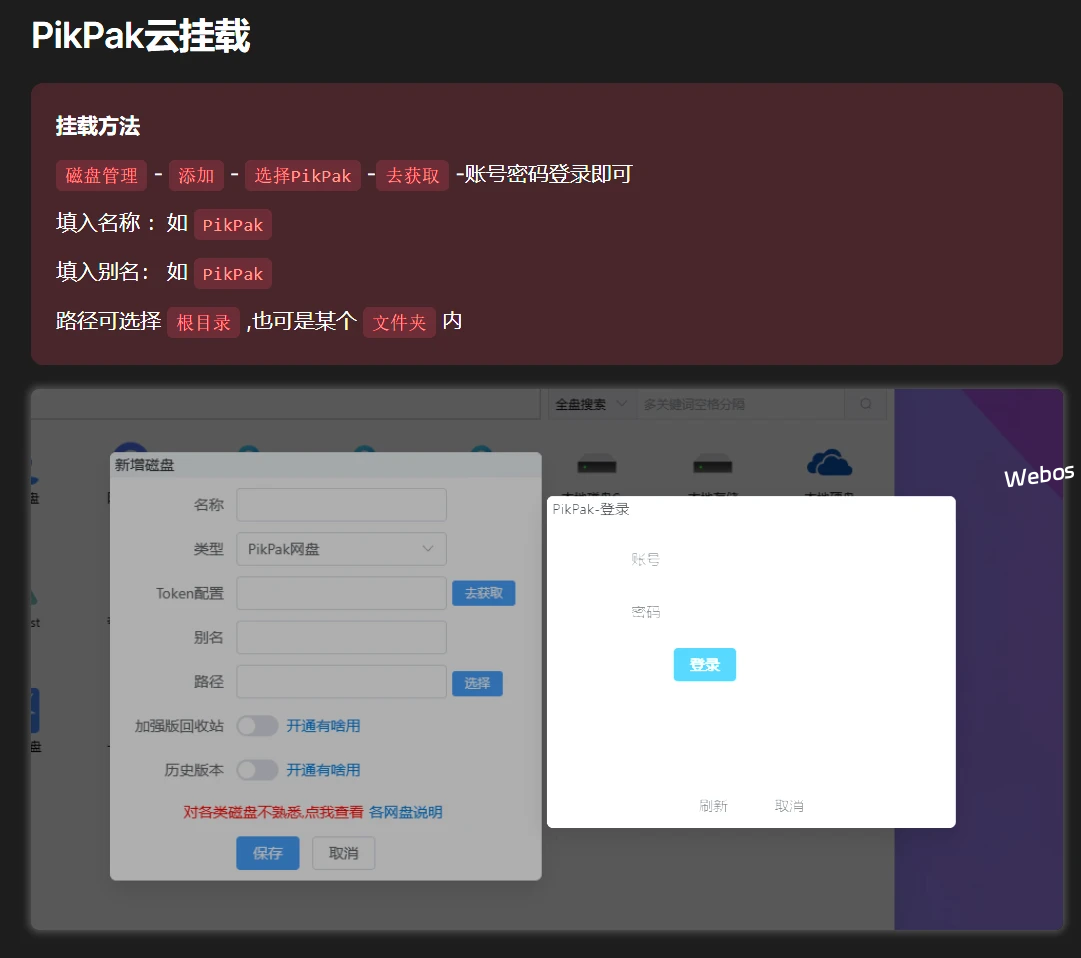1081x958 pixels.
Task: Open the 本地硬盘 cloud drive icon
Action: click(830, 463)
